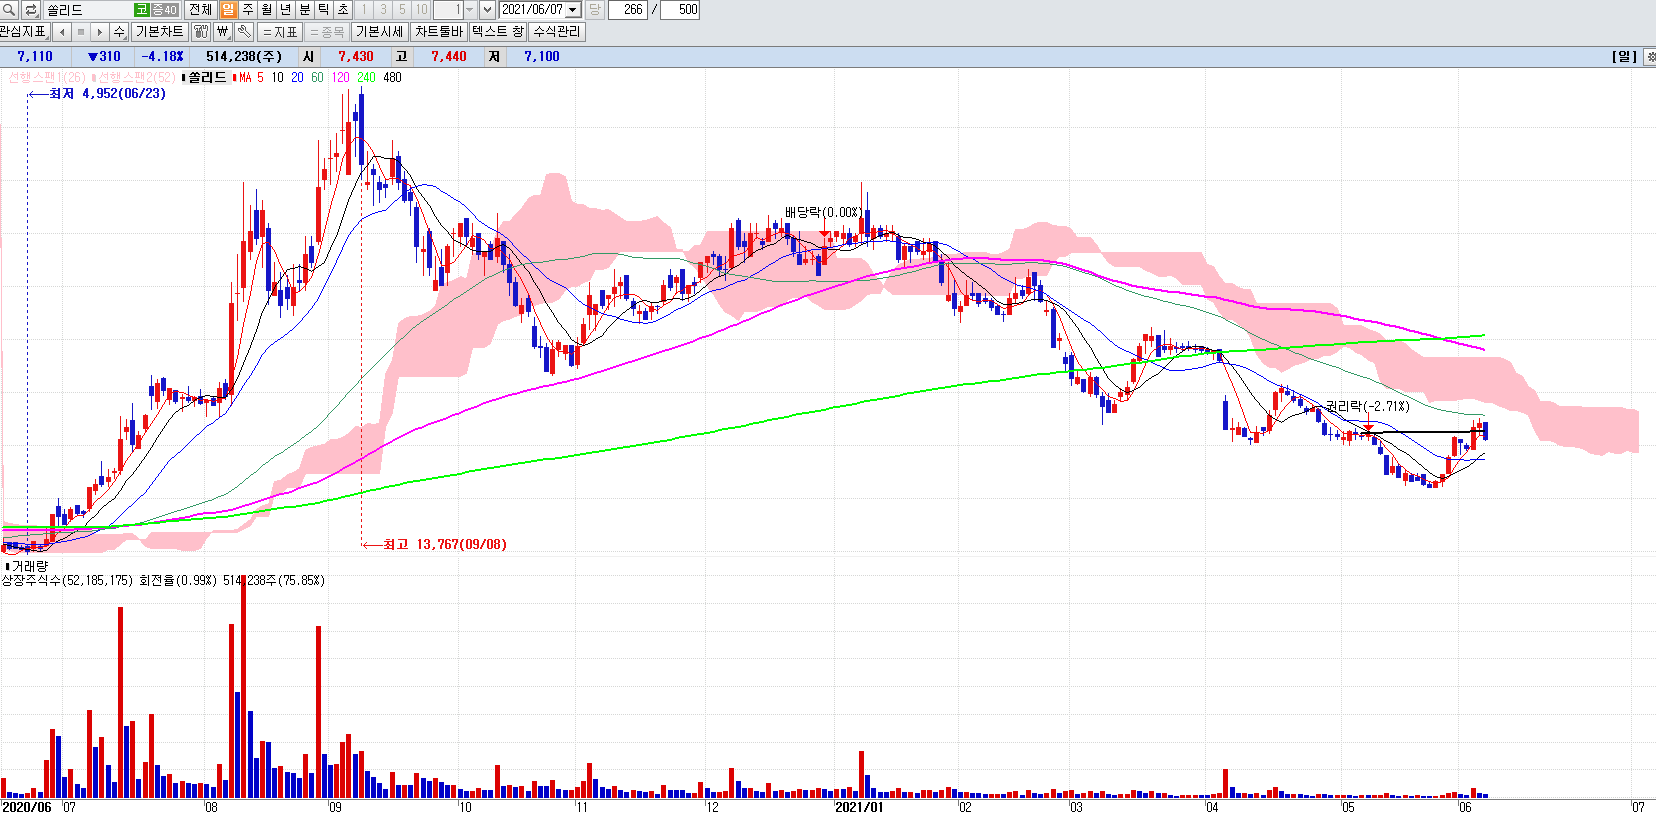Screen dimensions: 1656x815
Task: Click the 60 MA legend entry
Action: coord(317,77)
